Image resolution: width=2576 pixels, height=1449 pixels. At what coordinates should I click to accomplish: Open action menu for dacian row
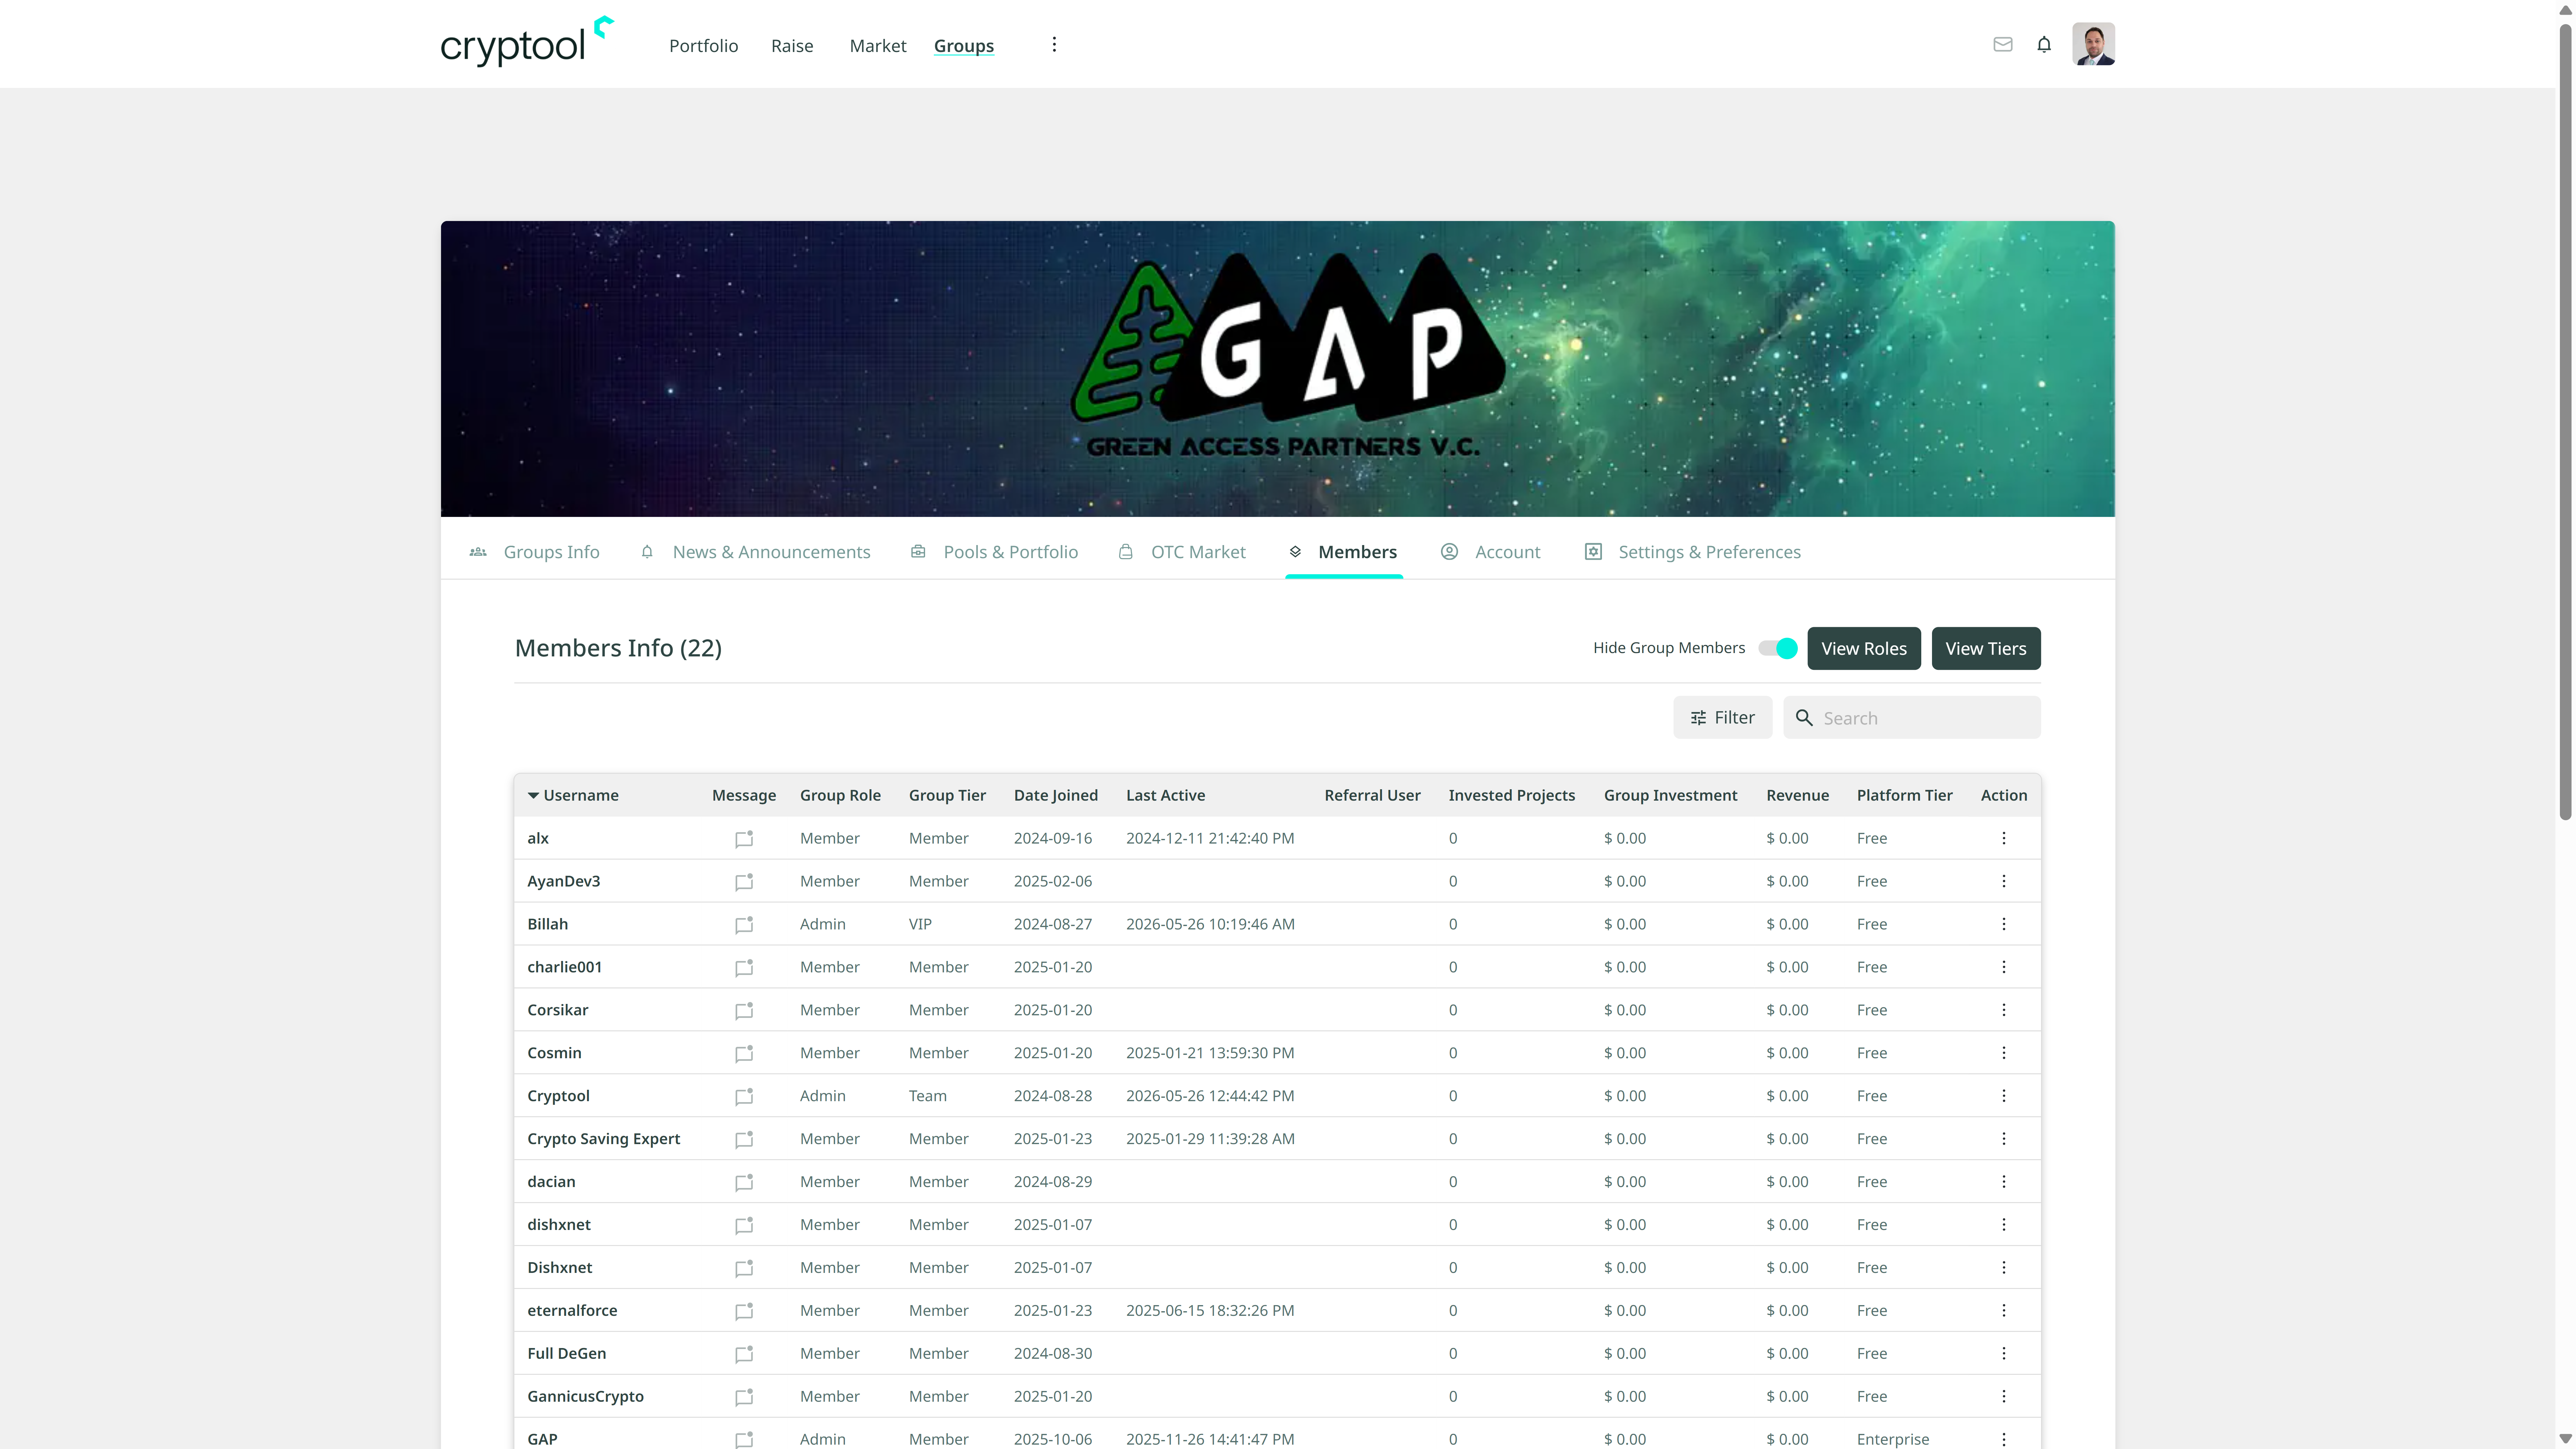click(2004, 1182)
